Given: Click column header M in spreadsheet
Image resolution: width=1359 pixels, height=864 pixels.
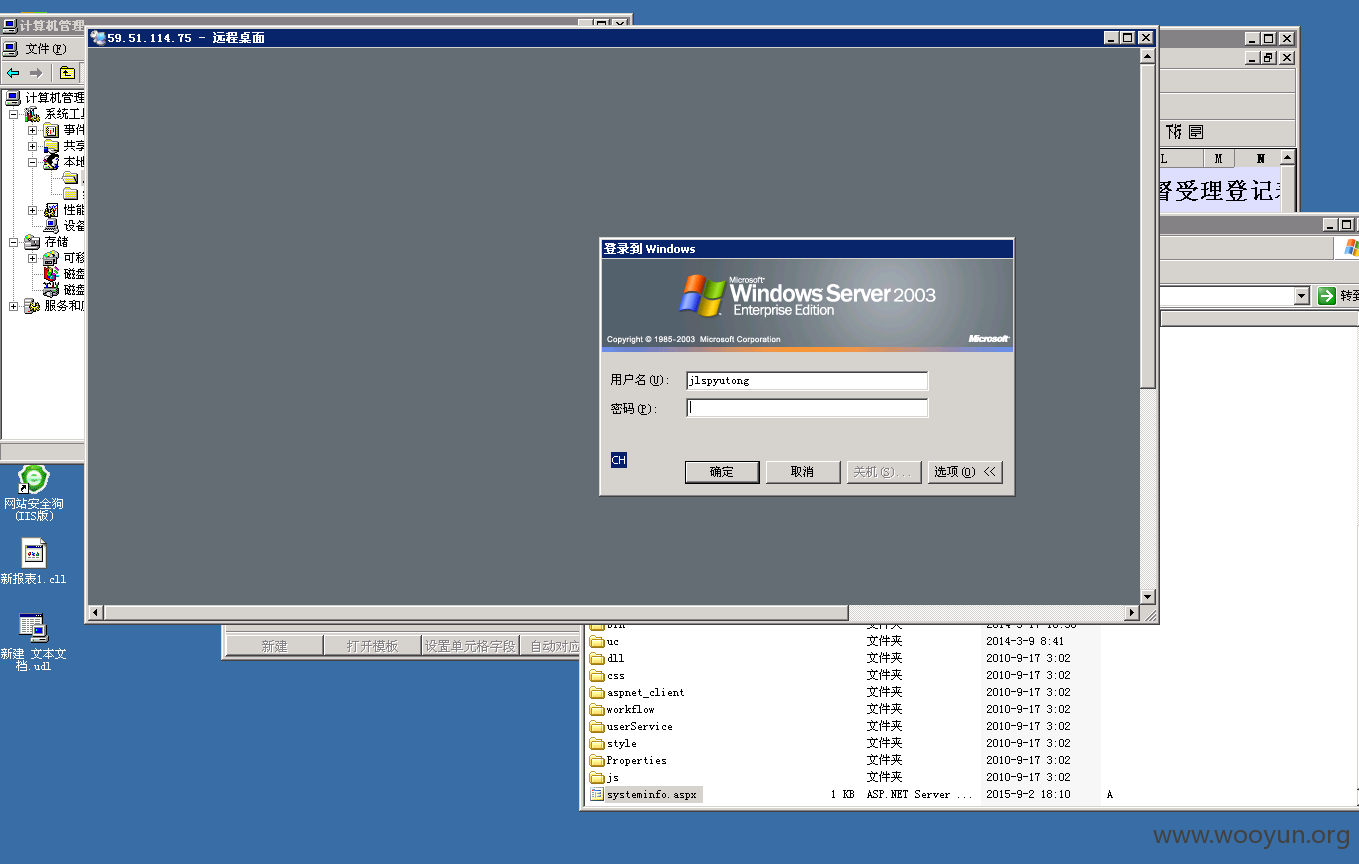Looking at the screenshot, I should [x=1218, y=159].
